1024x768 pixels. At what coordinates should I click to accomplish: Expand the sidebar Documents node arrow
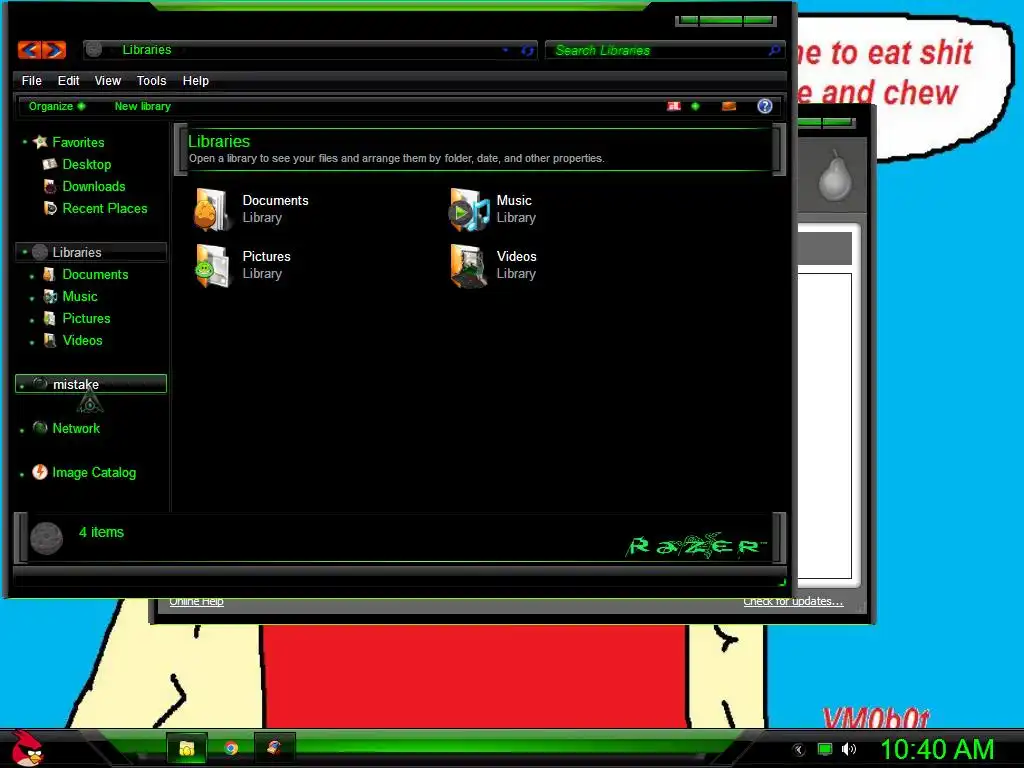pyautogui.click(x=32, y=277)
